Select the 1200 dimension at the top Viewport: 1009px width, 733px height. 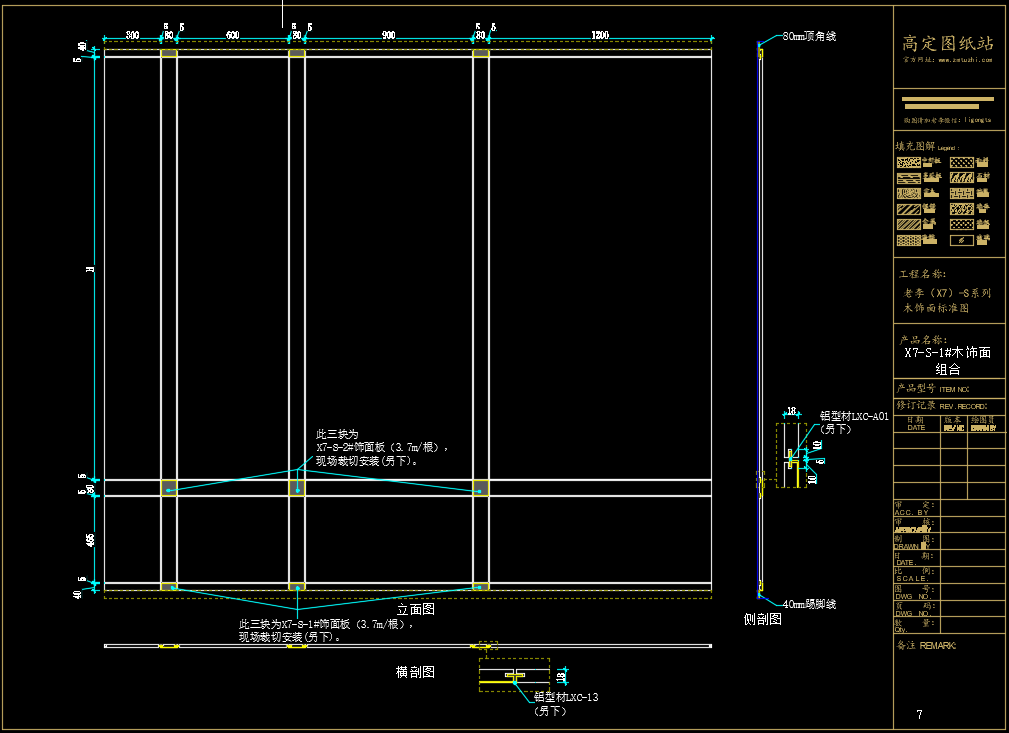(599, 36)
